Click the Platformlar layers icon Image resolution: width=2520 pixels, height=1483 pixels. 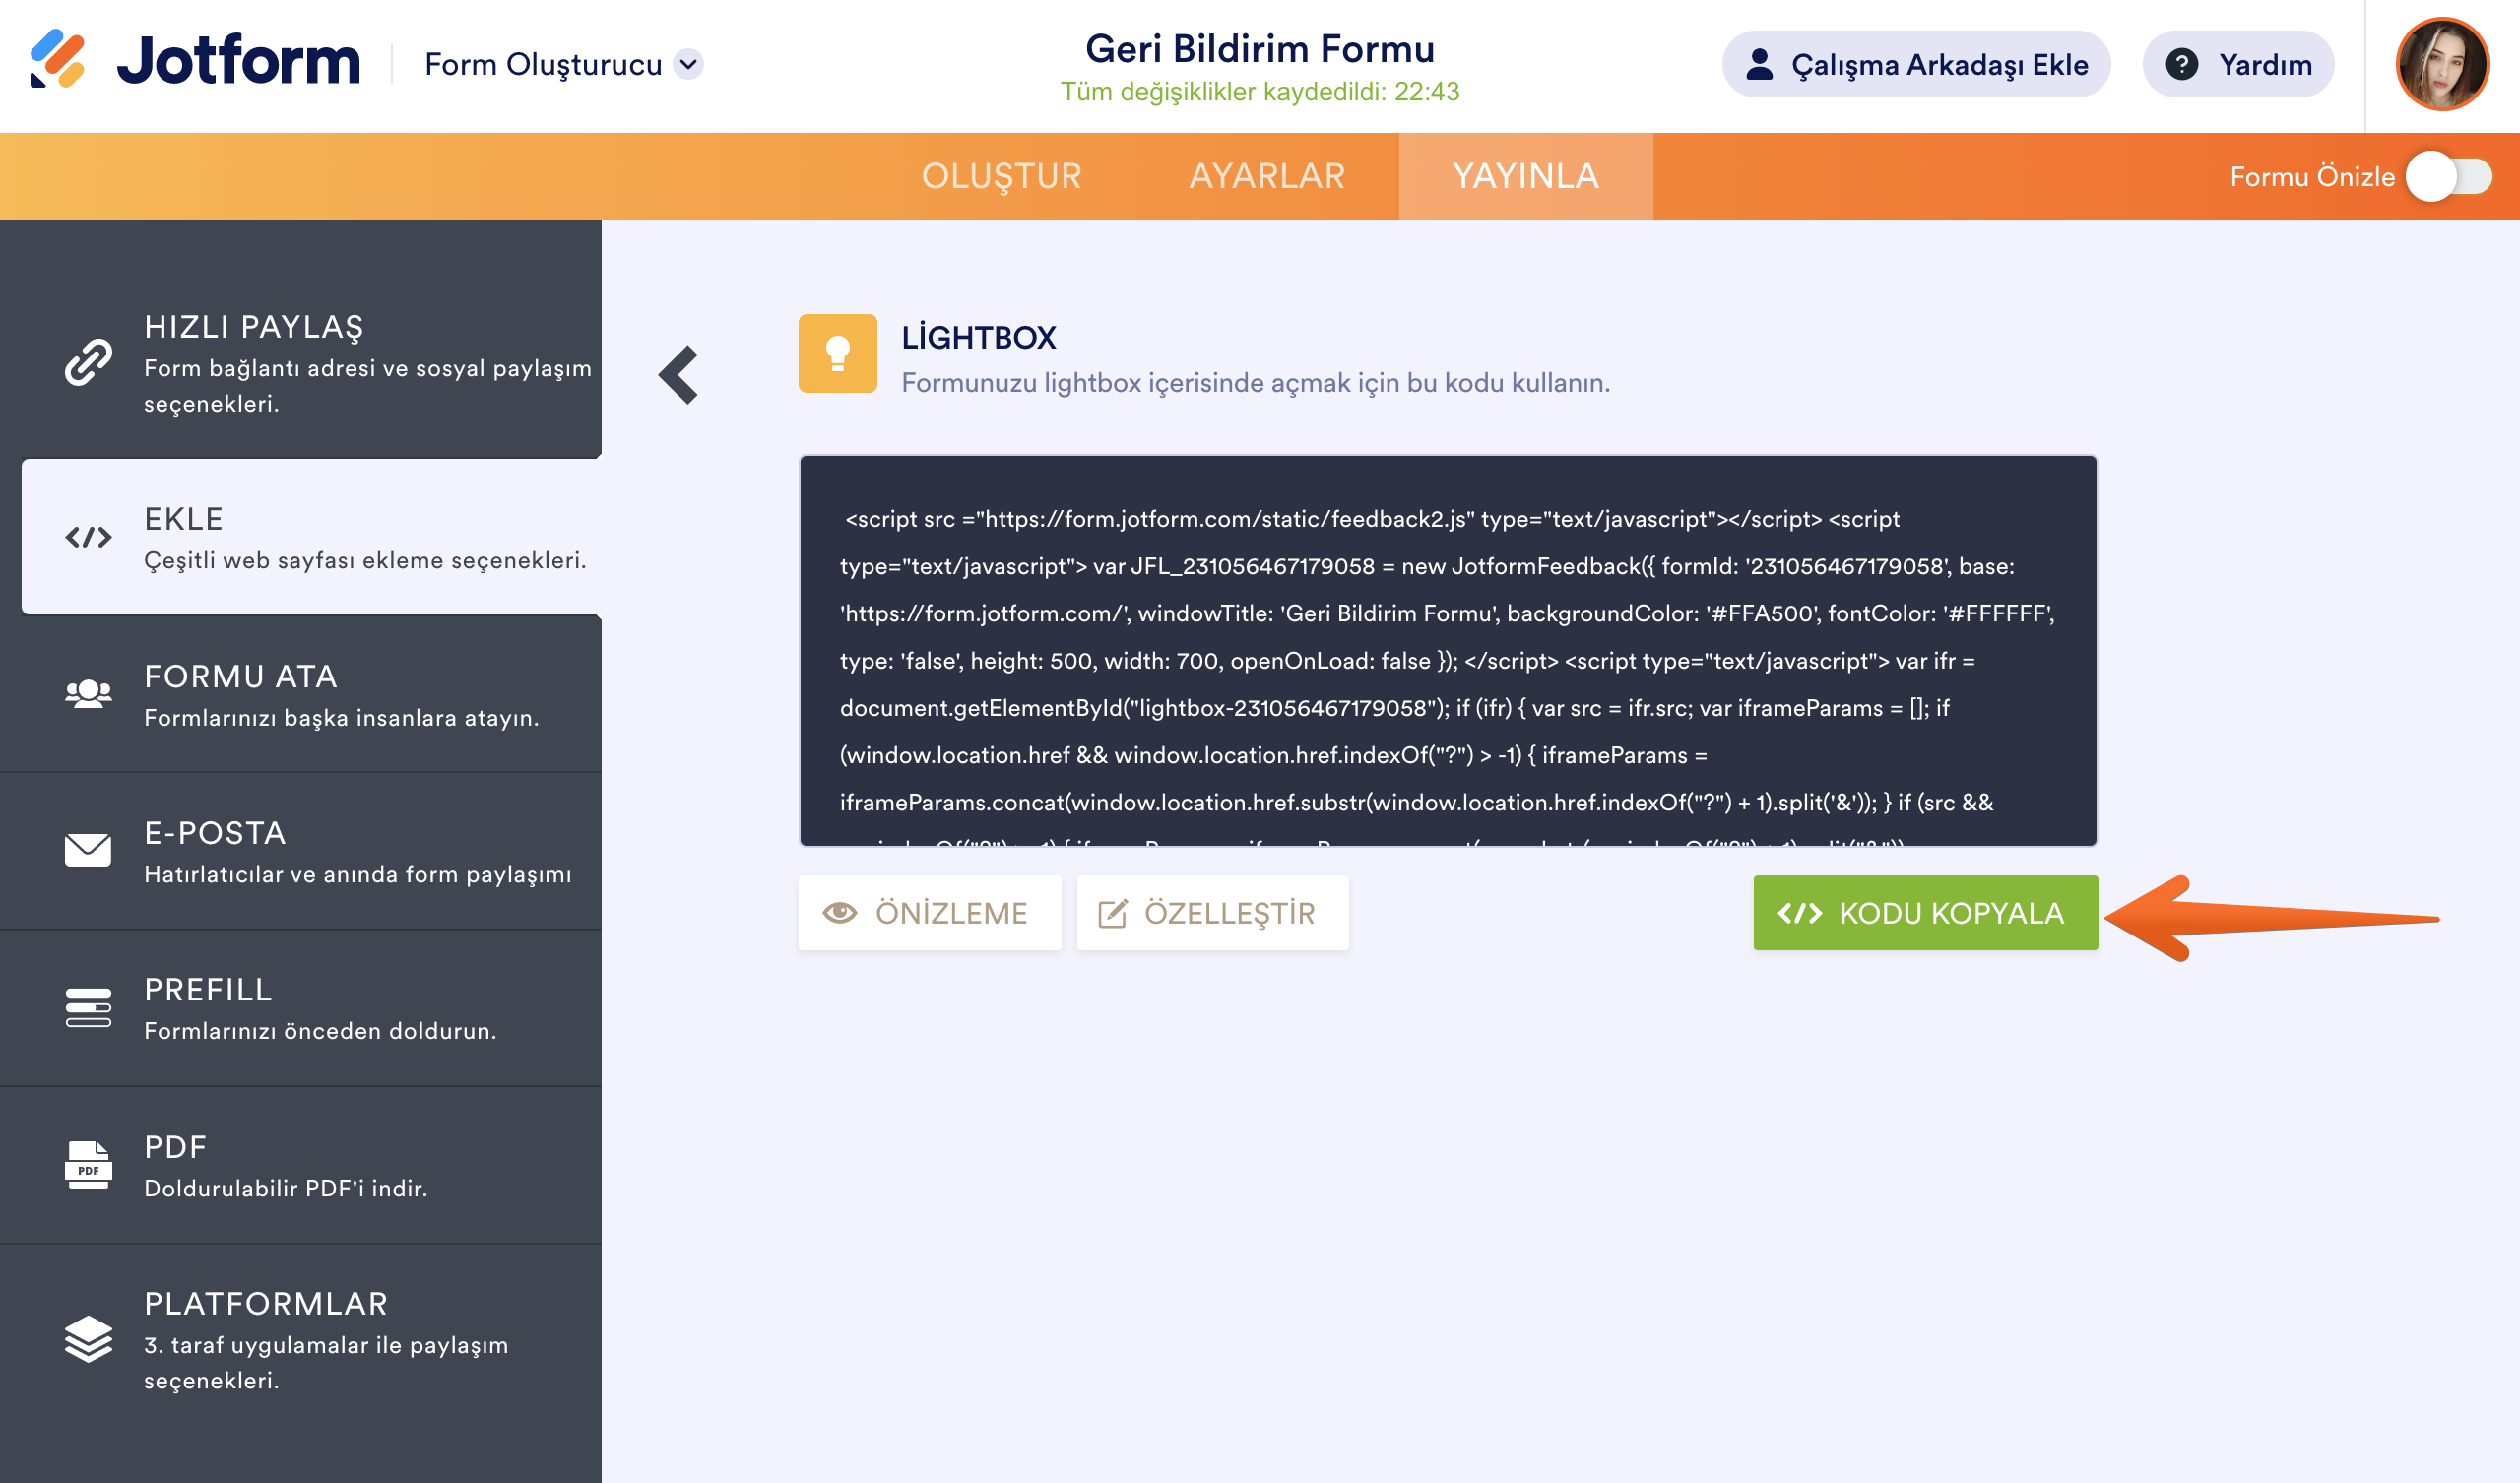pyautogui.click(x=88, y=1338)
